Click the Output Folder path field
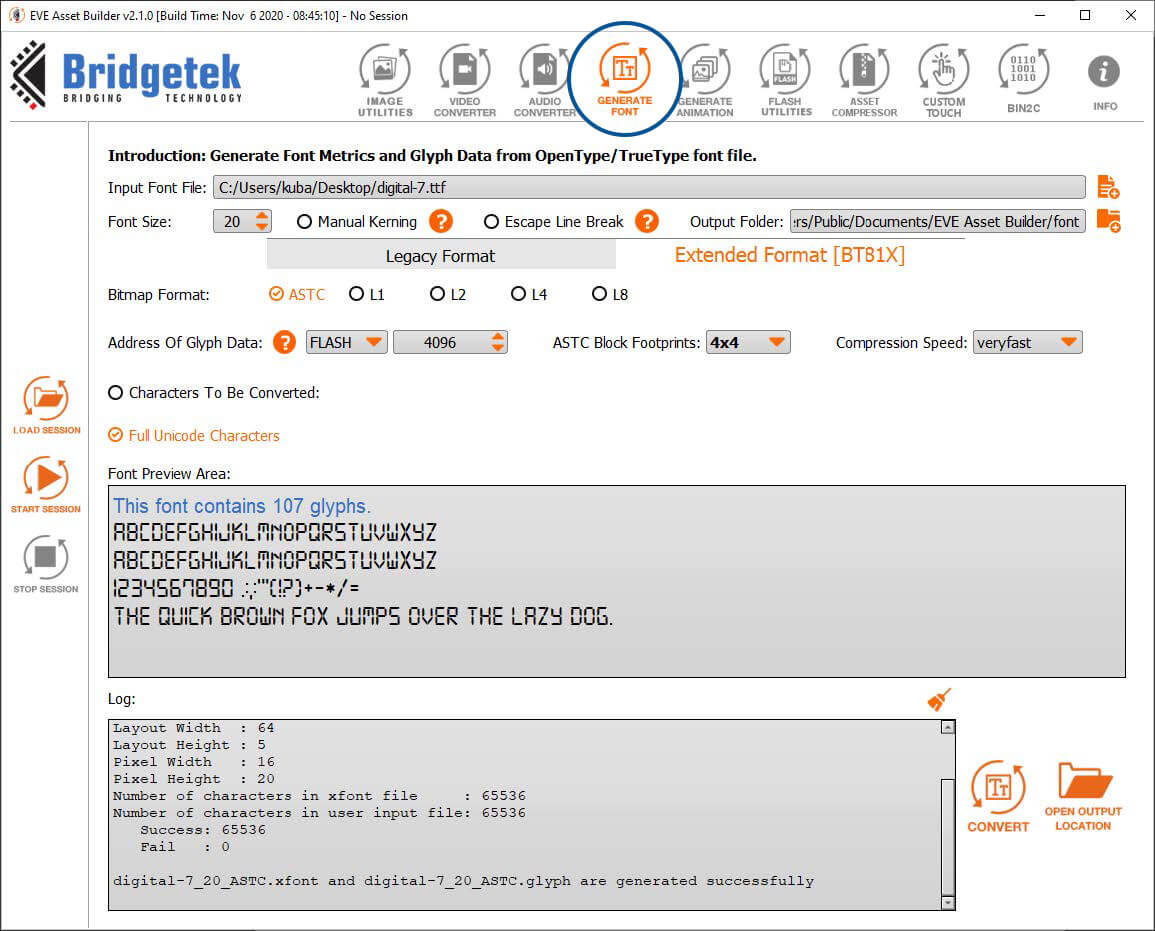This screenshot has height=931, width=1155. [x=938, y=221]
